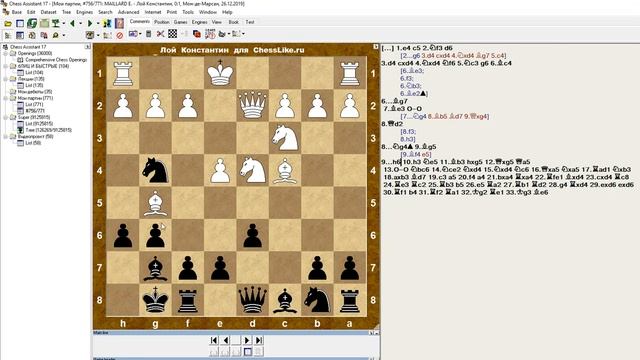Step one move forward

[247, 340]
